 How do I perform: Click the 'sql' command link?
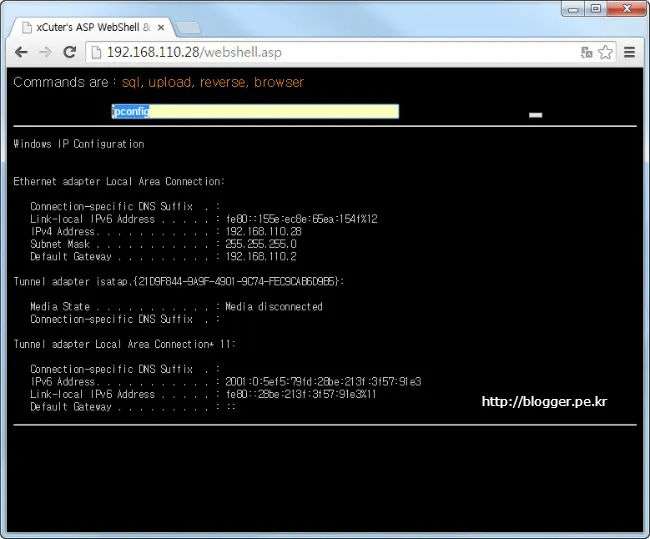(x=131, y=82)
